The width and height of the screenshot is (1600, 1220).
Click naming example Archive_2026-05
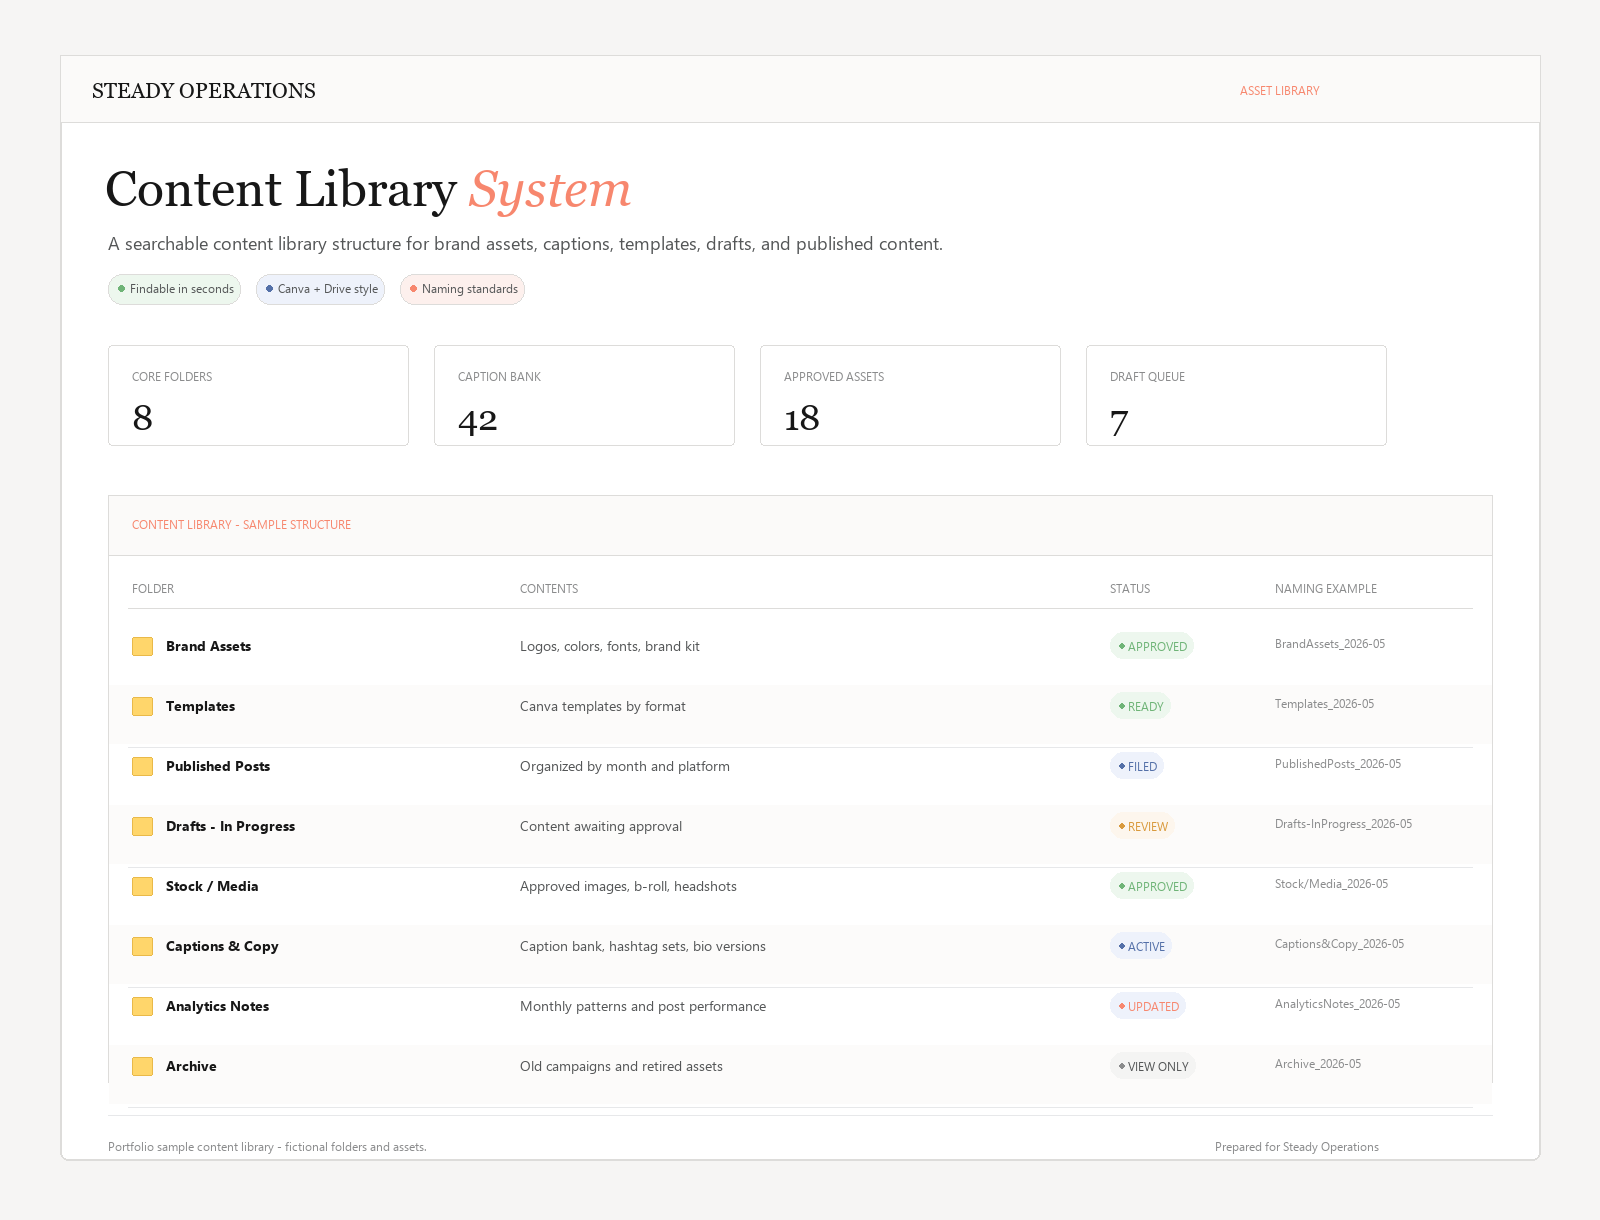click(x=1318, y=1064)
